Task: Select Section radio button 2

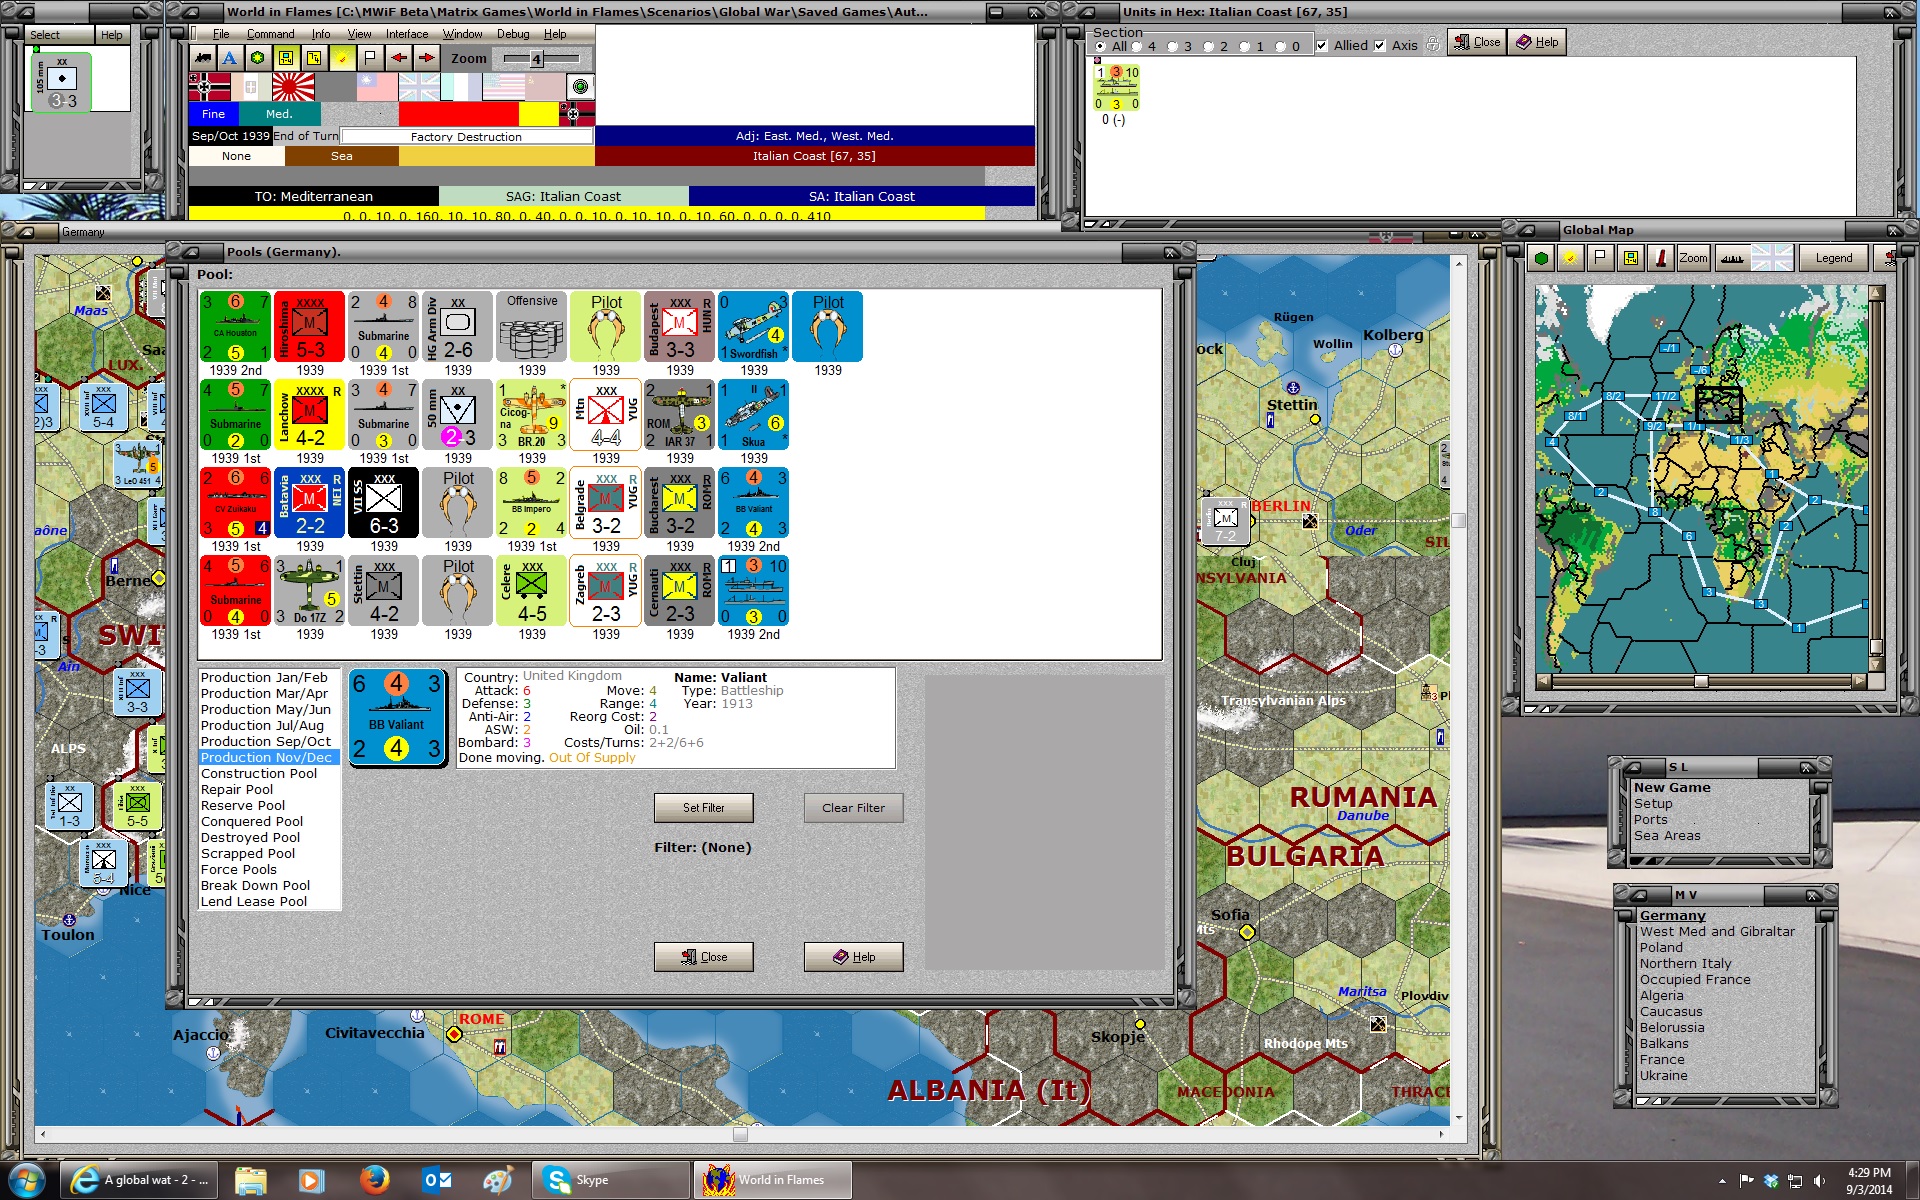Action: click(x=1209, y=45)
